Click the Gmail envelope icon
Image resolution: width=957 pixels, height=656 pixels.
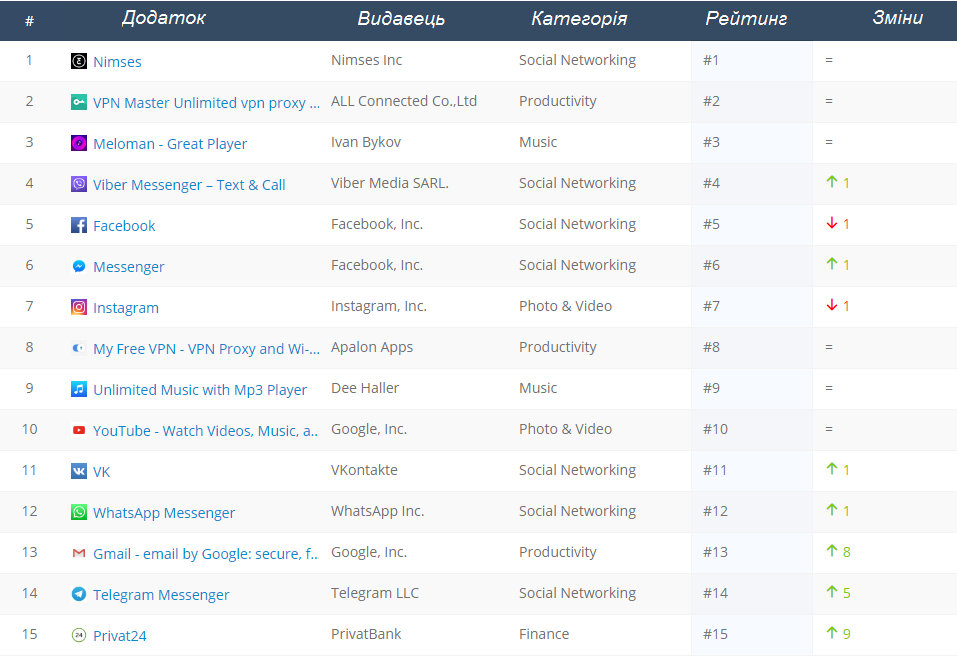click(x=79, y=553)
